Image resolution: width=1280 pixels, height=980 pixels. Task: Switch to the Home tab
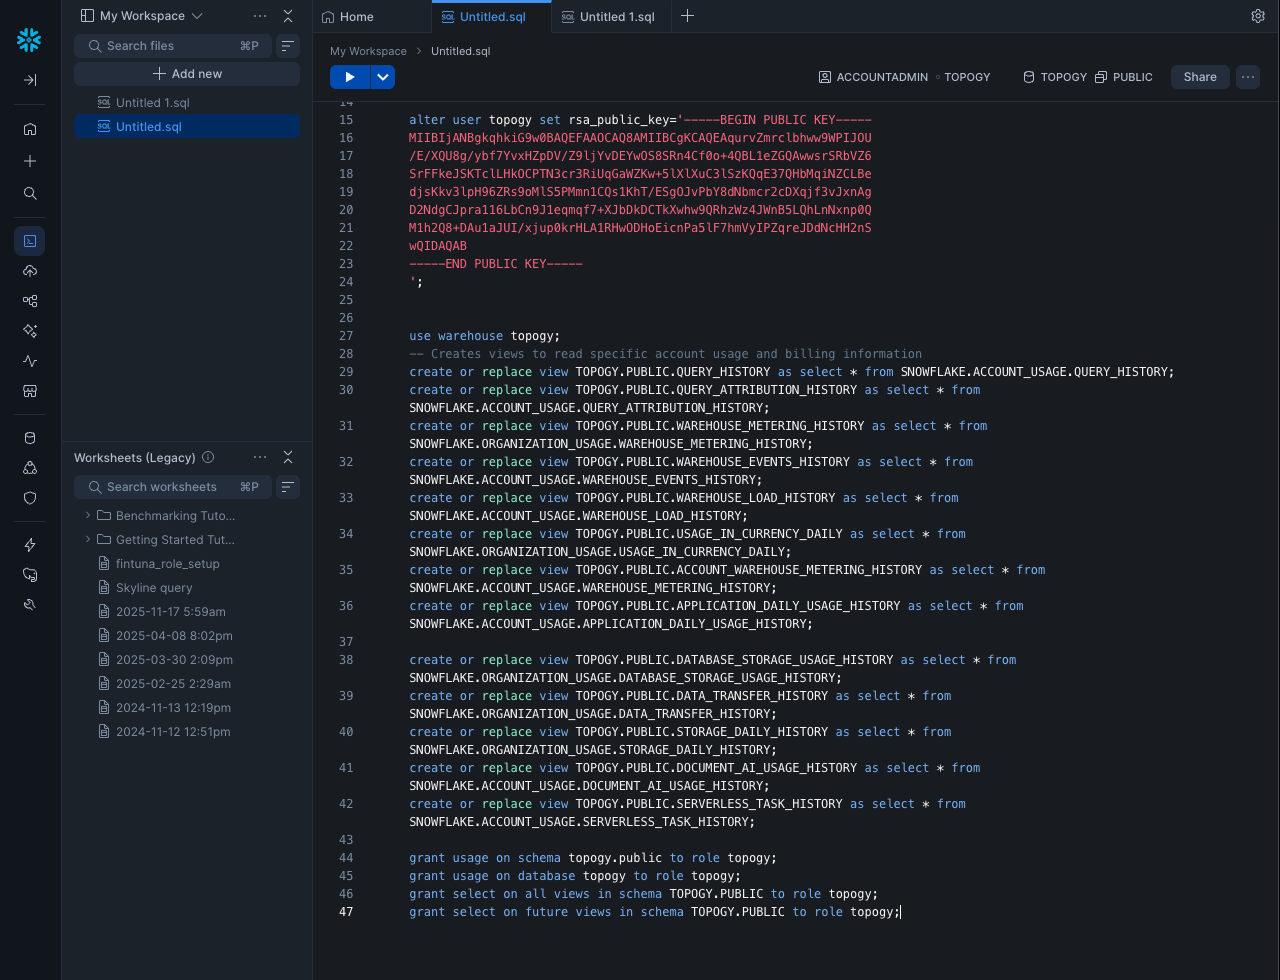click(371, 16)
